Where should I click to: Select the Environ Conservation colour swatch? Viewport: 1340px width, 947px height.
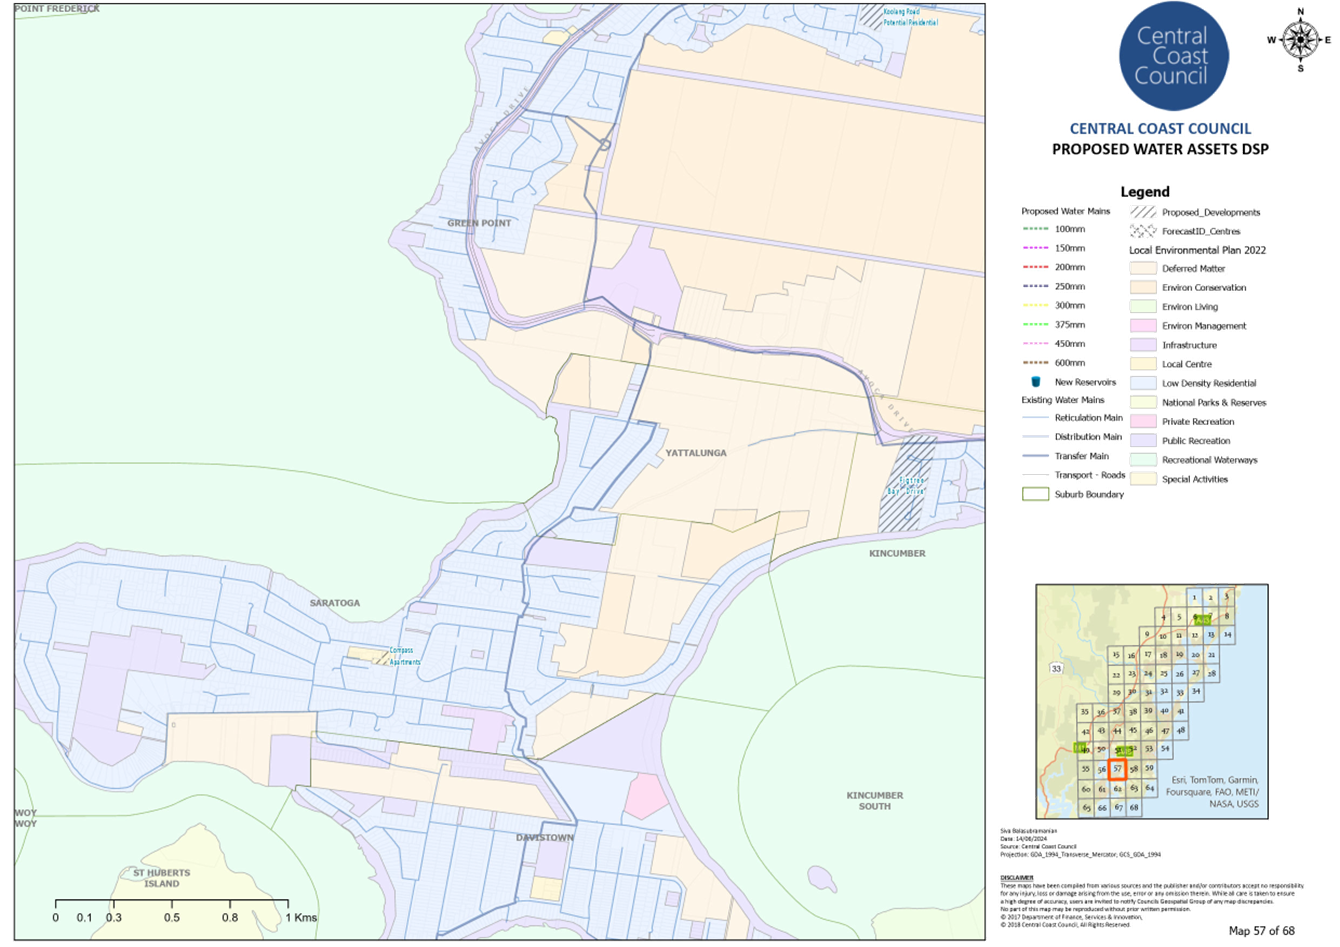click(1143, 287)
